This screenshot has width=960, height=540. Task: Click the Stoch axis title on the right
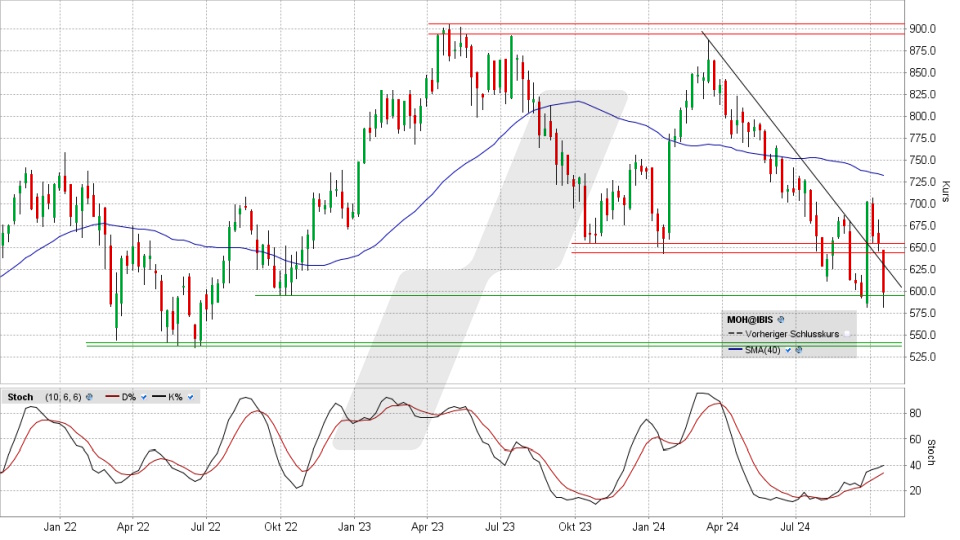pyautogui.click(x=931, y=452)
